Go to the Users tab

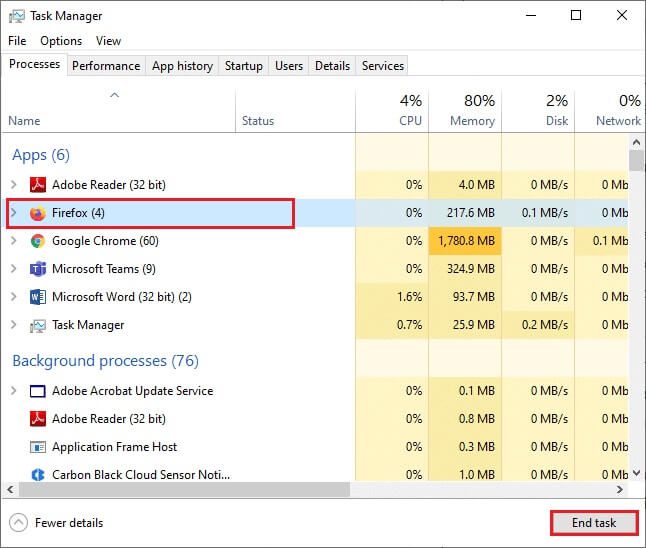pos(289,66)
